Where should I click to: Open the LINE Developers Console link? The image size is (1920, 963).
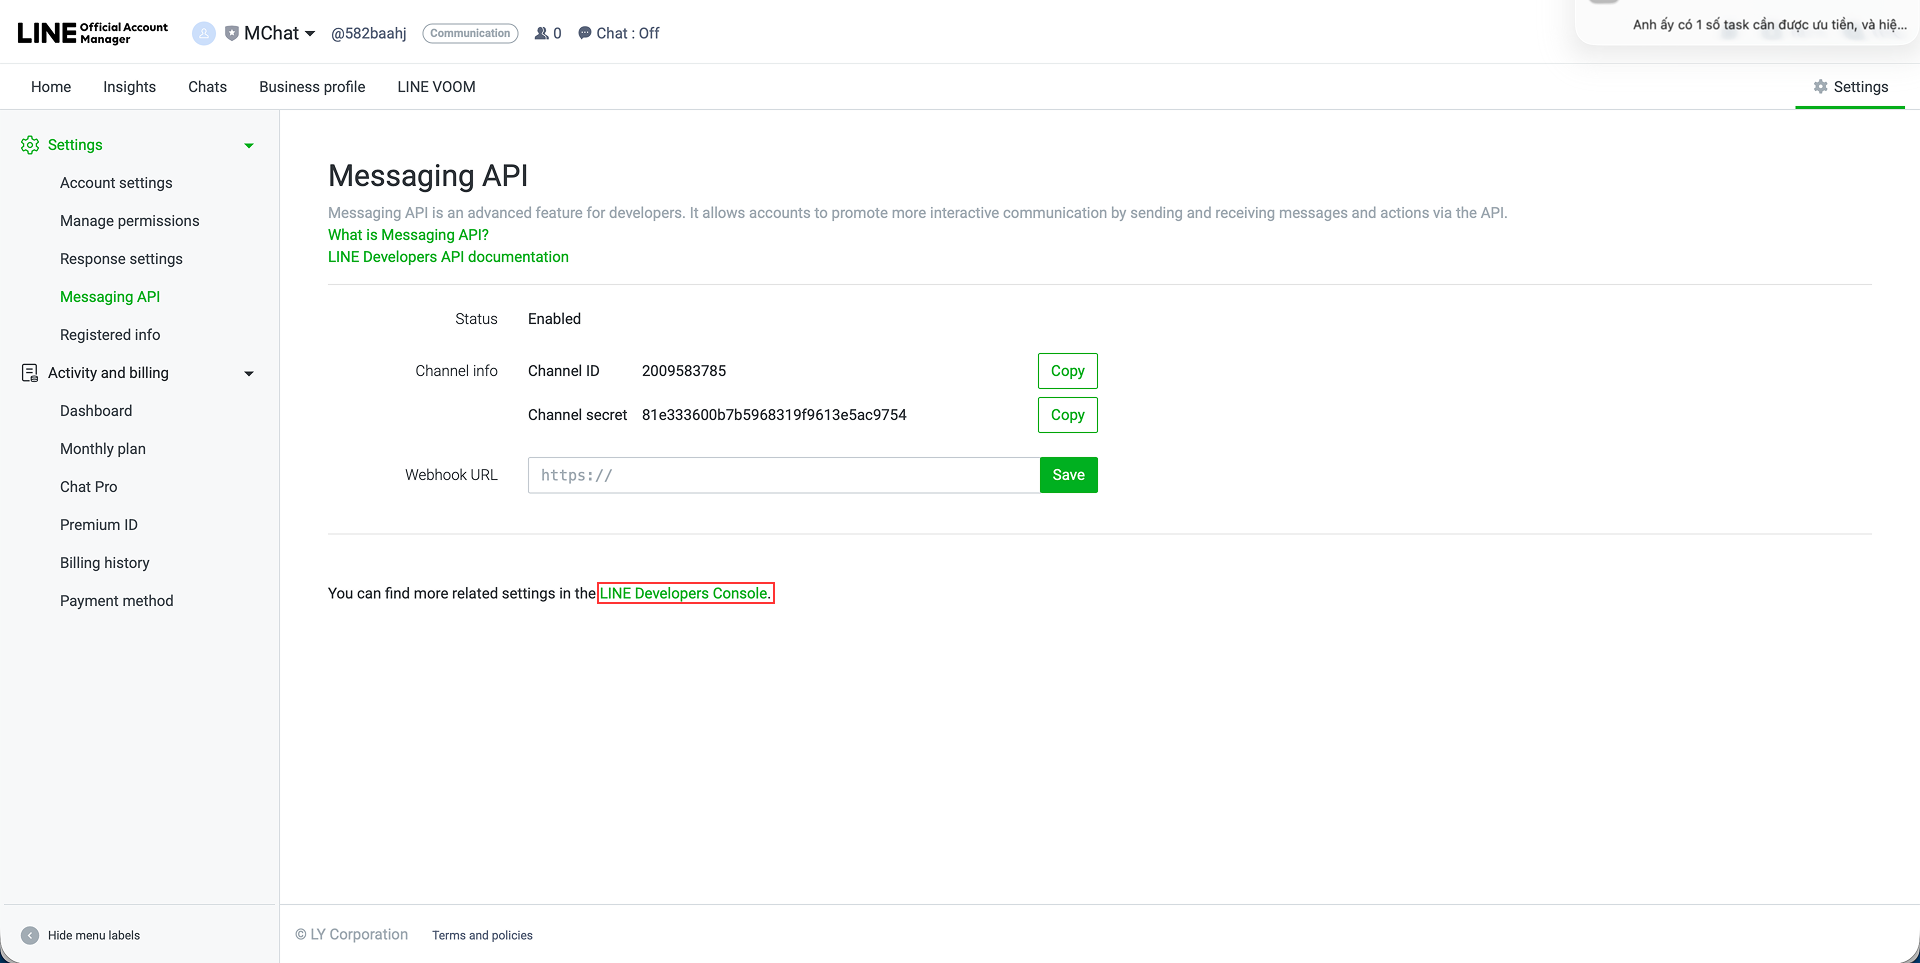coord(684,592)
